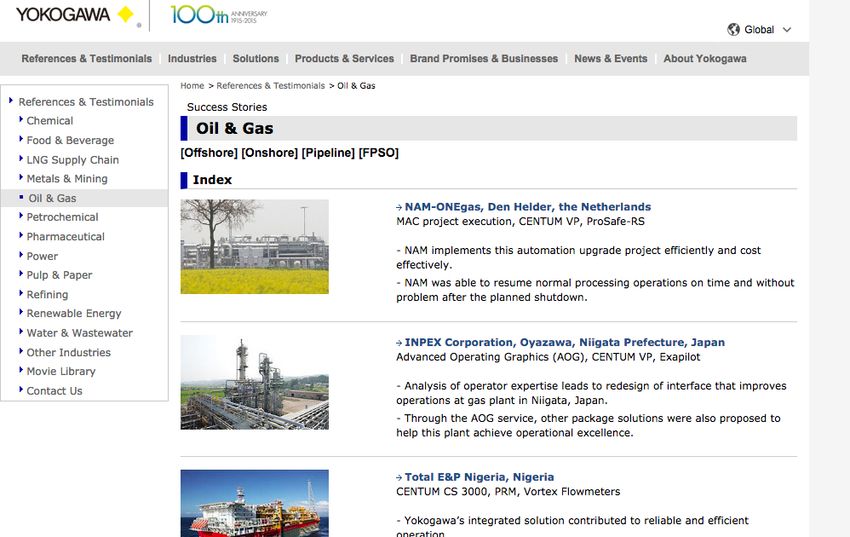
Task: Click the globe icon beside Global
Action: (733, 29)
